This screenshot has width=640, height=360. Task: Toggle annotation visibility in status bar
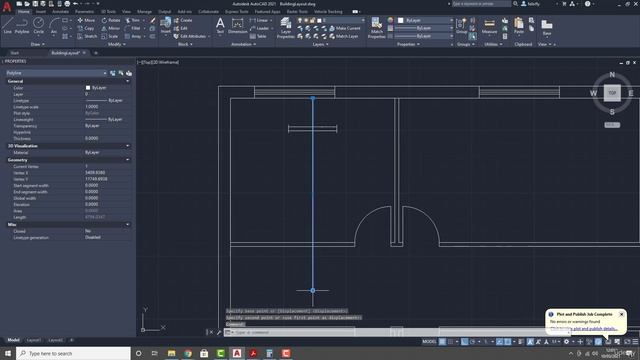tap(530, 342)
